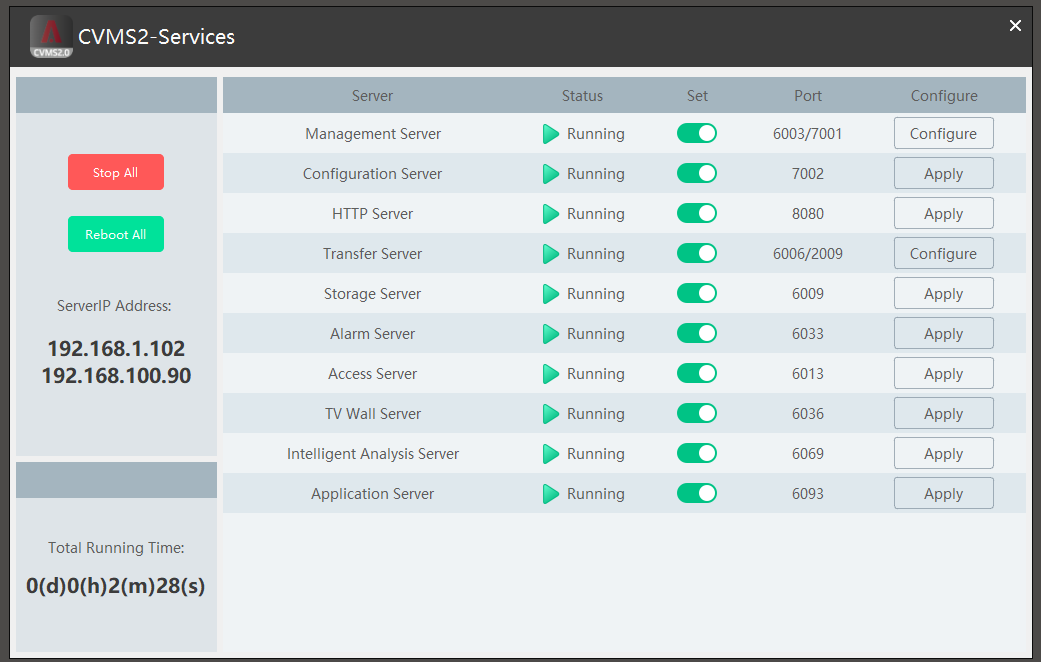This screenshot has width=1041, height=662.
Task: Click the Intelligent Analysis Server label
Action: click(372, 454)
